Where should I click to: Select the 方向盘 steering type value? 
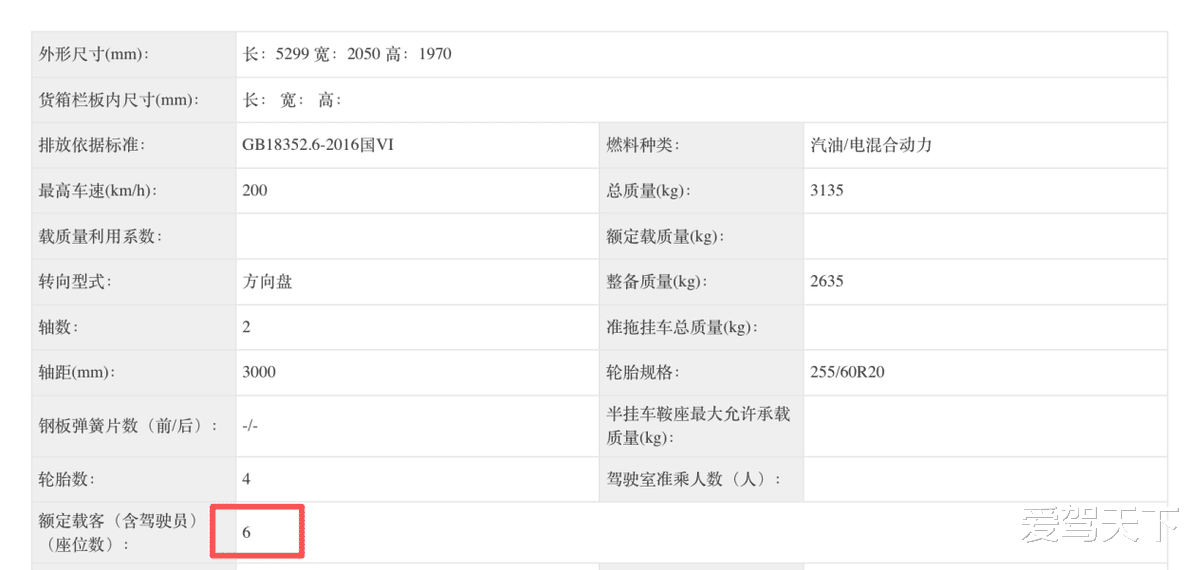pyautogui.click(x=267, y=282)
